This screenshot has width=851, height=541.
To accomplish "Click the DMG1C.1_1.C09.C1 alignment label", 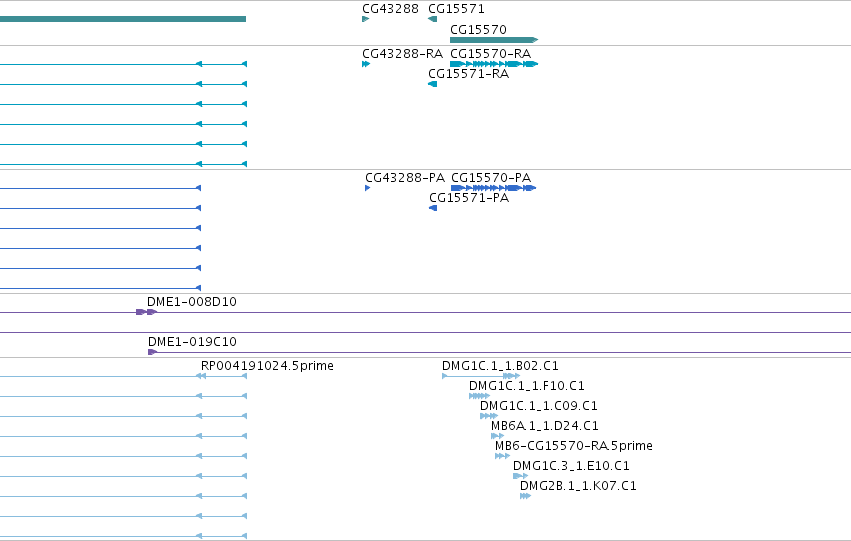I will coord(538,406).
